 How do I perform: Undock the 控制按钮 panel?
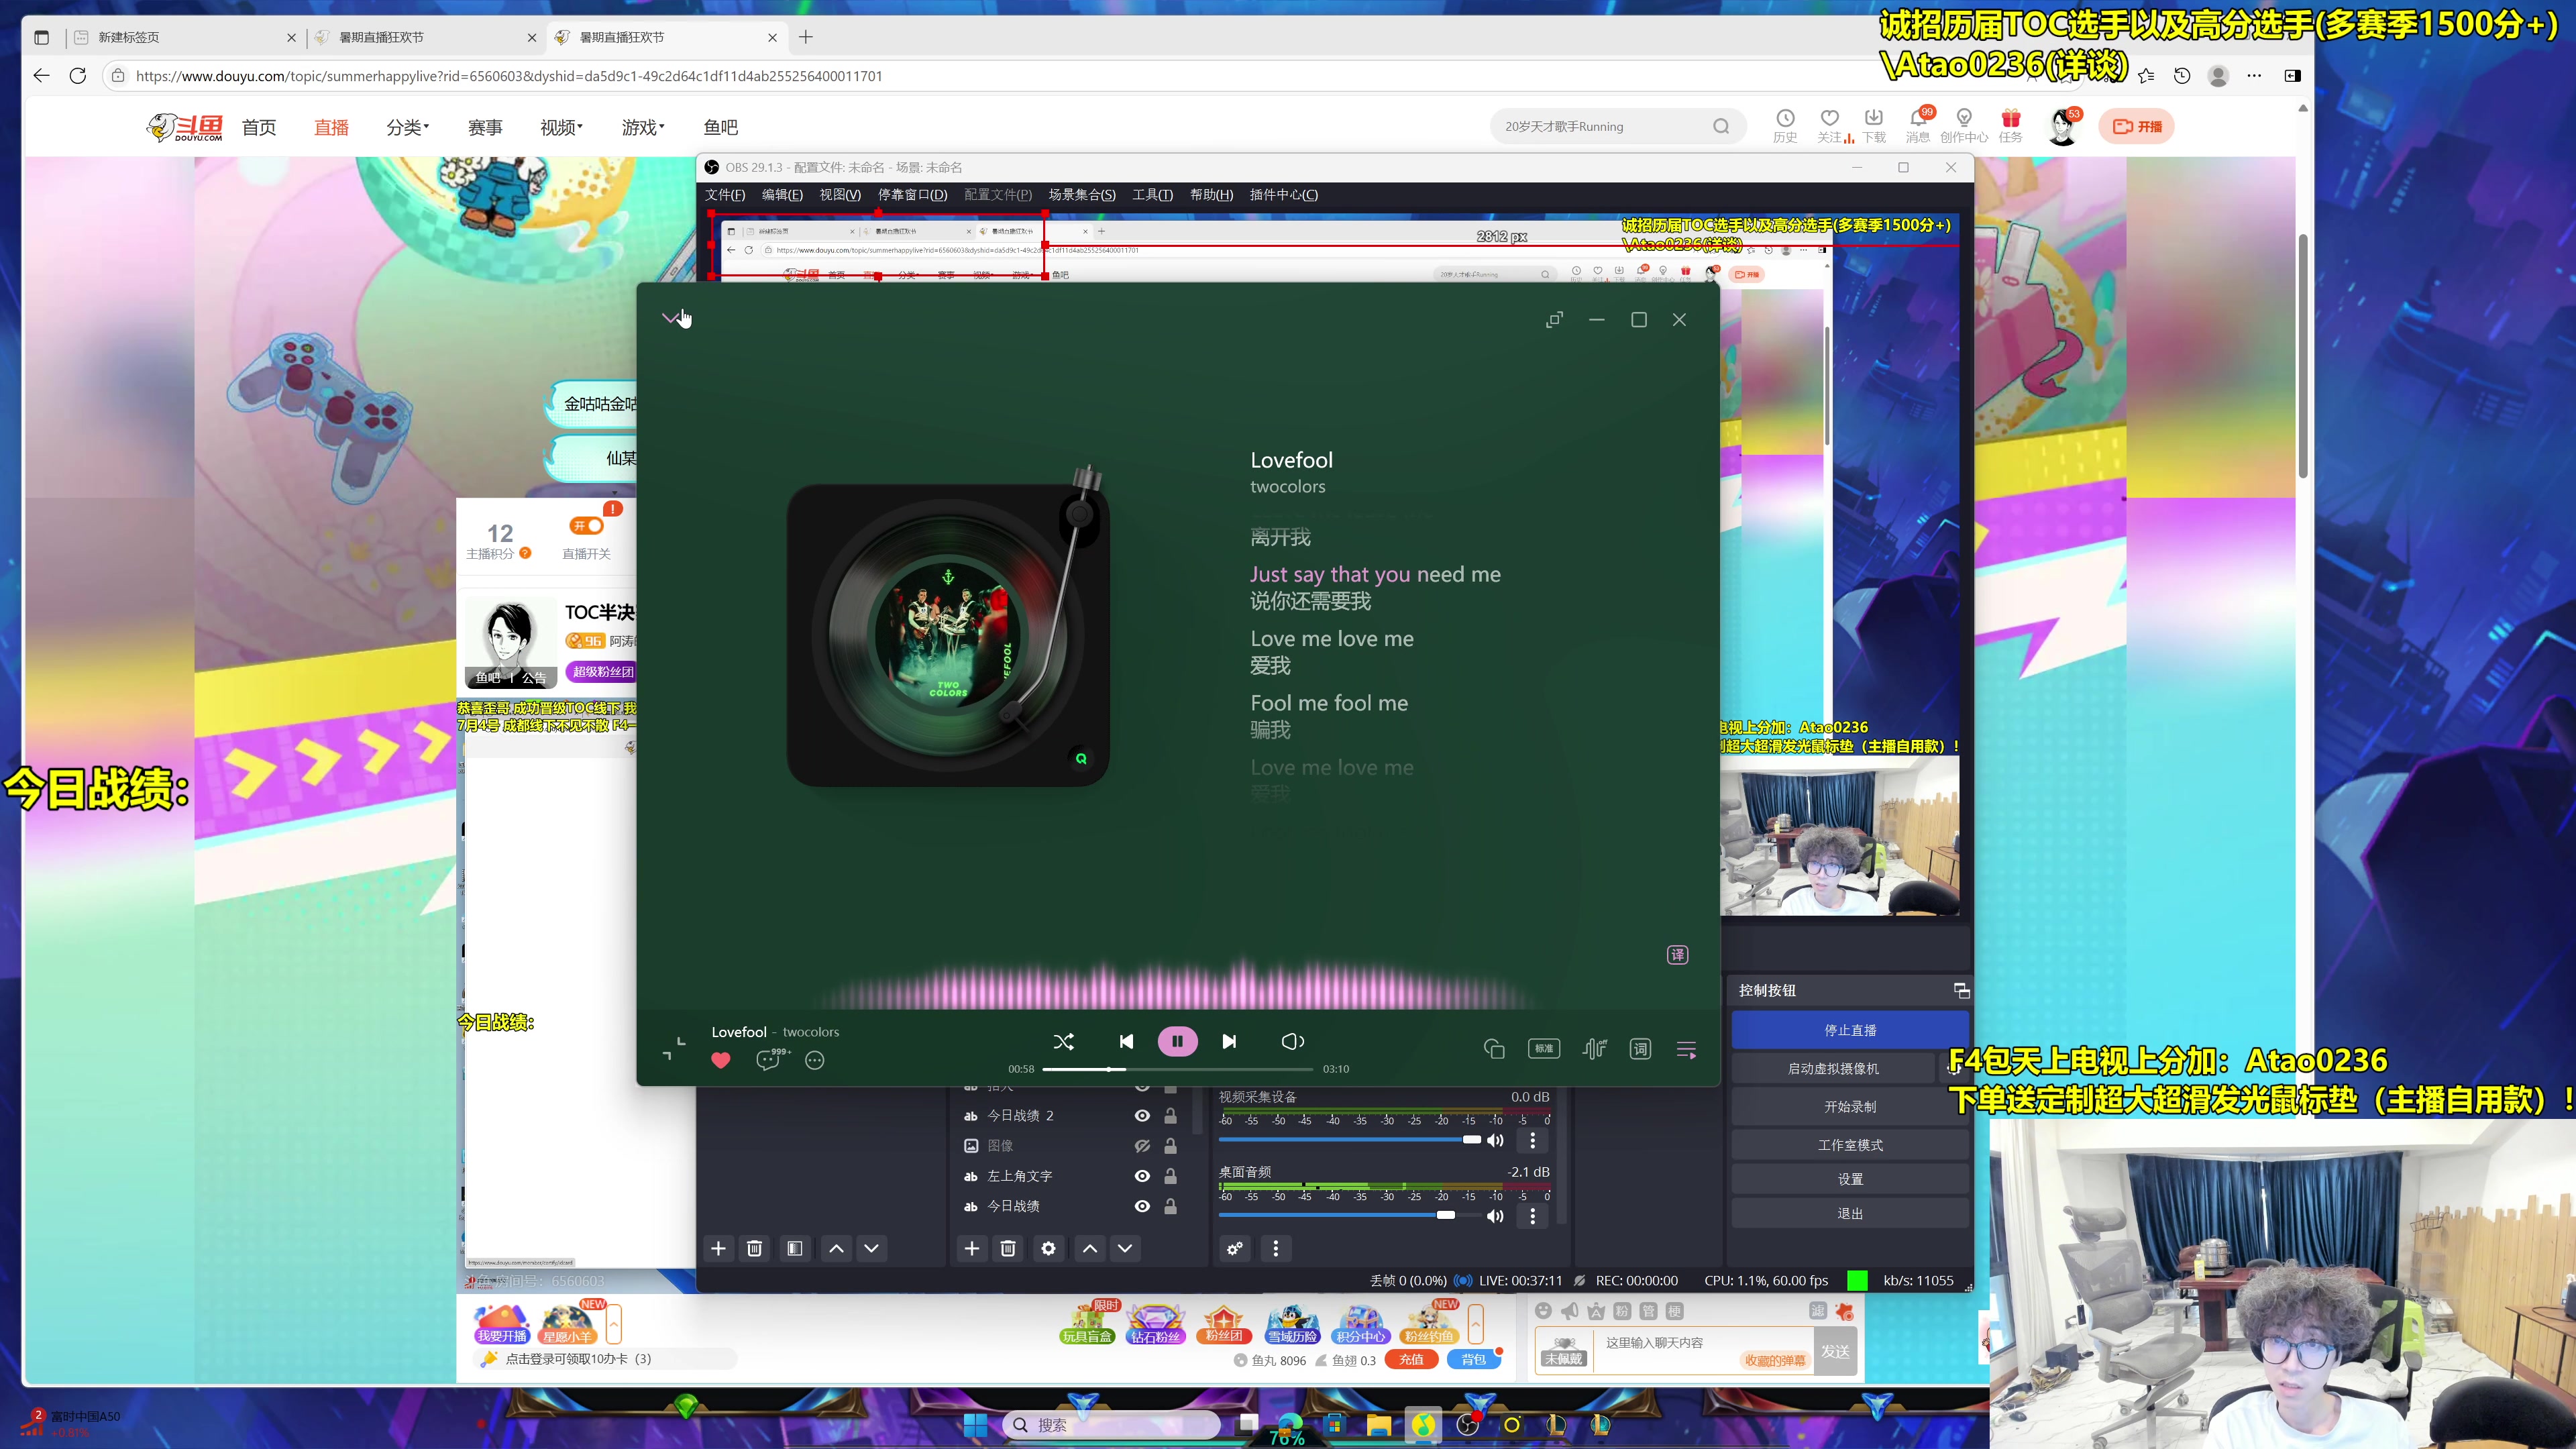click(1961, 990)
